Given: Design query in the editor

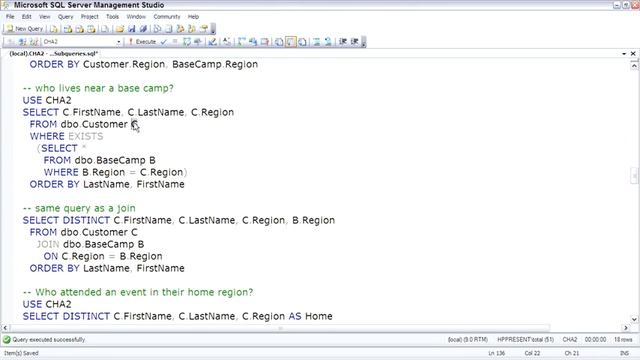Looking at the screenshot, I should pos(212,42).
